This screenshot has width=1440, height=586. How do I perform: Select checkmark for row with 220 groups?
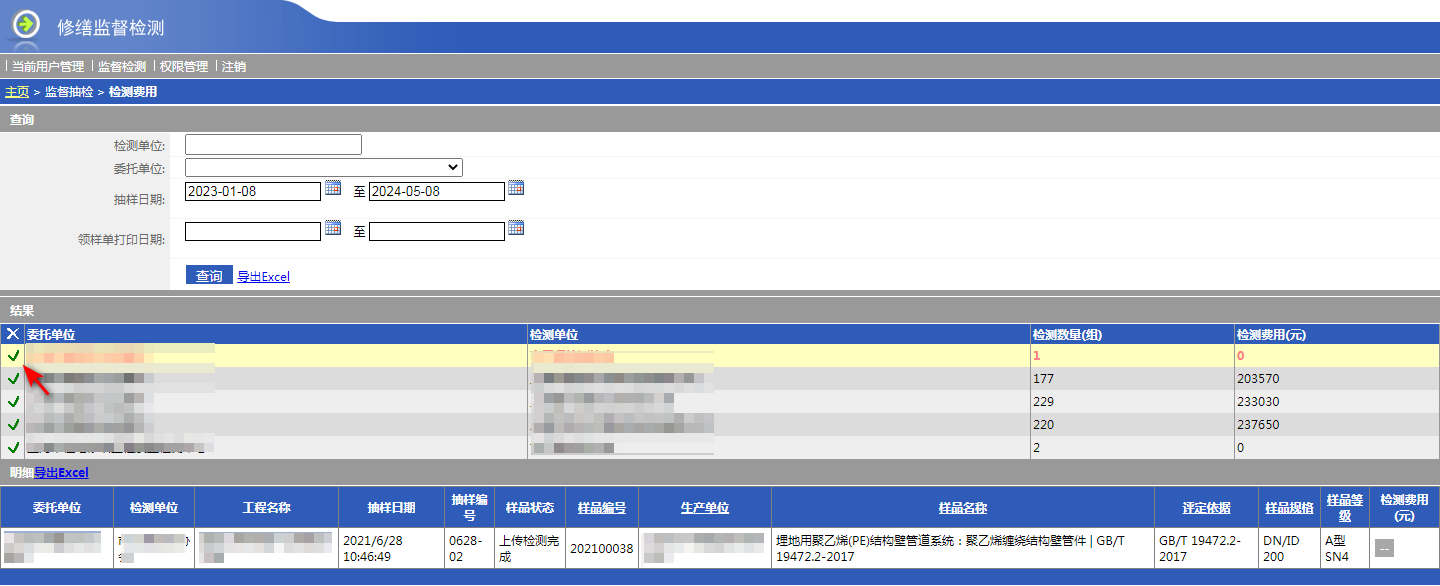click(x=13, y=425)
